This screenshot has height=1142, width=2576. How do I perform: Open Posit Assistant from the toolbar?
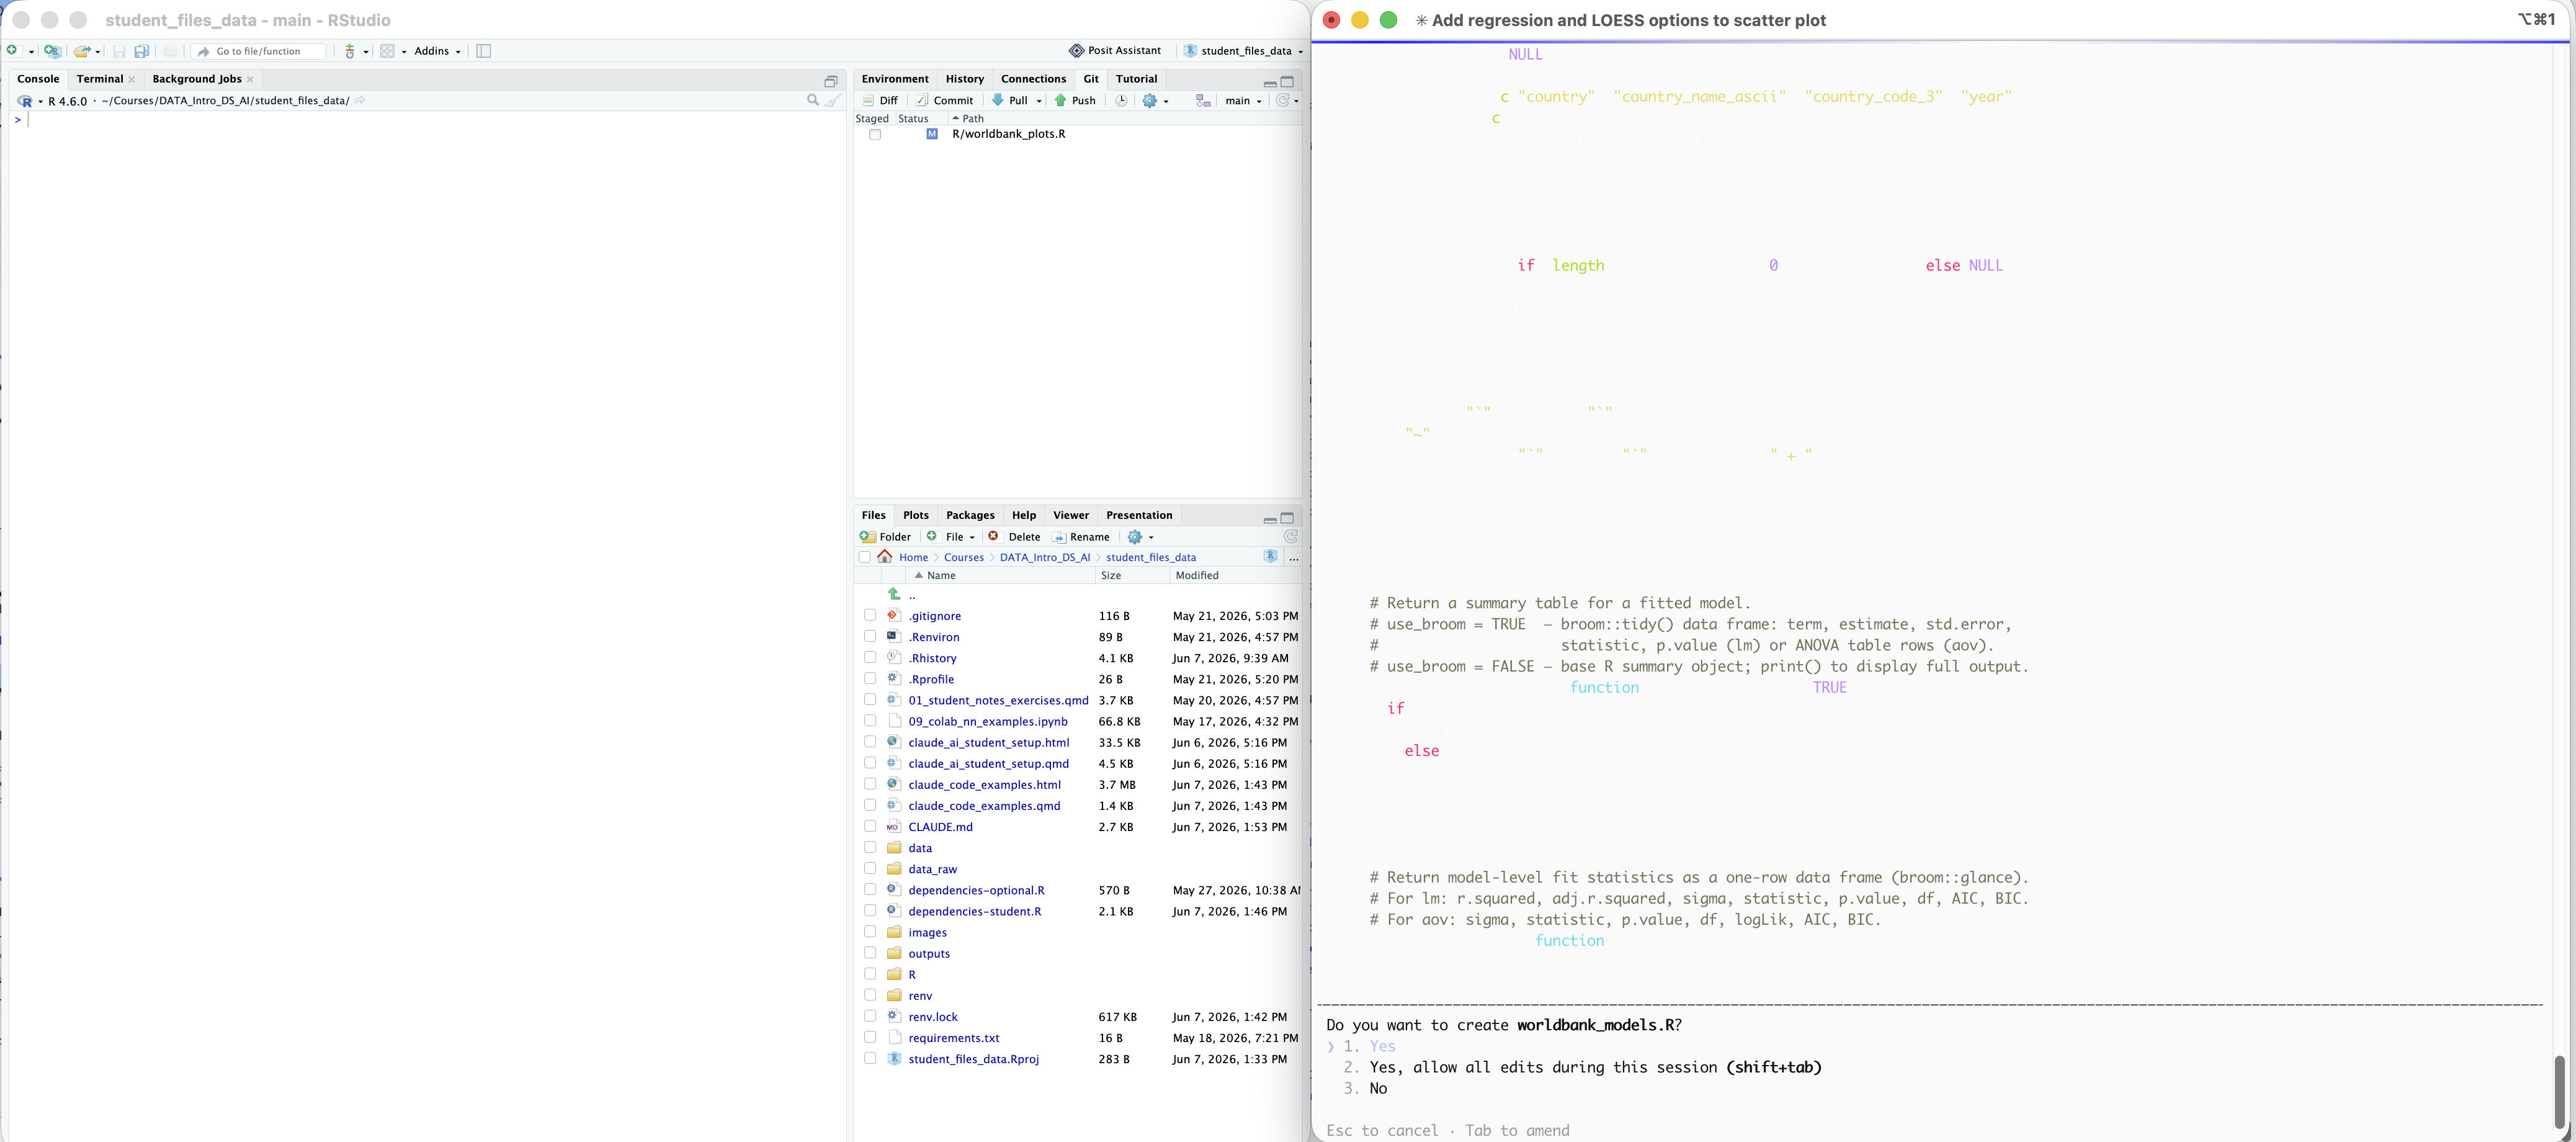tap(1115, 51)
